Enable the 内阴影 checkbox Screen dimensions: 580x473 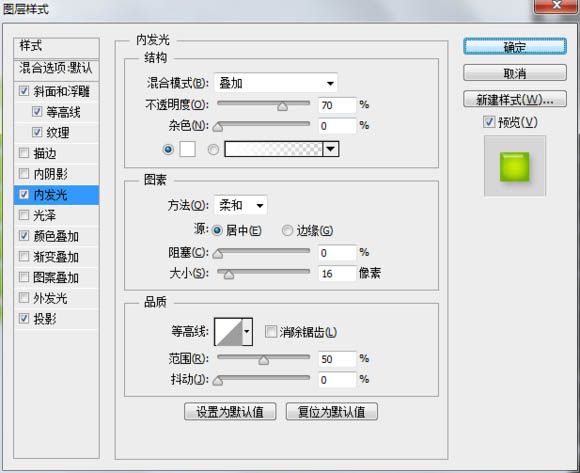24,173
